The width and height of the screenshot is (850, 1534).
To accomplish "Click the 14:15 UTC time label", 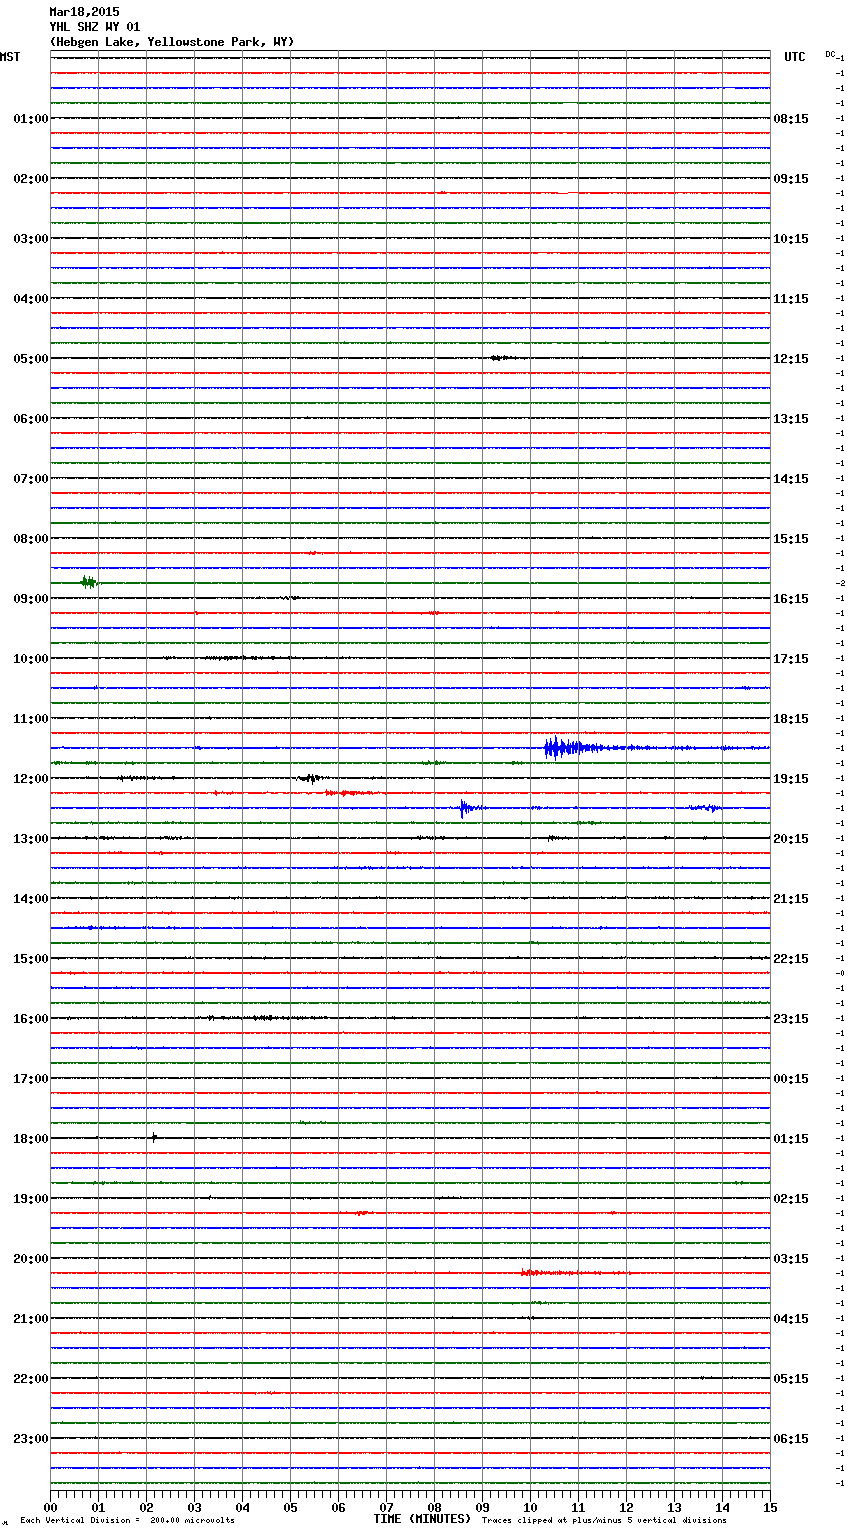I will click(x=791, y=479).
